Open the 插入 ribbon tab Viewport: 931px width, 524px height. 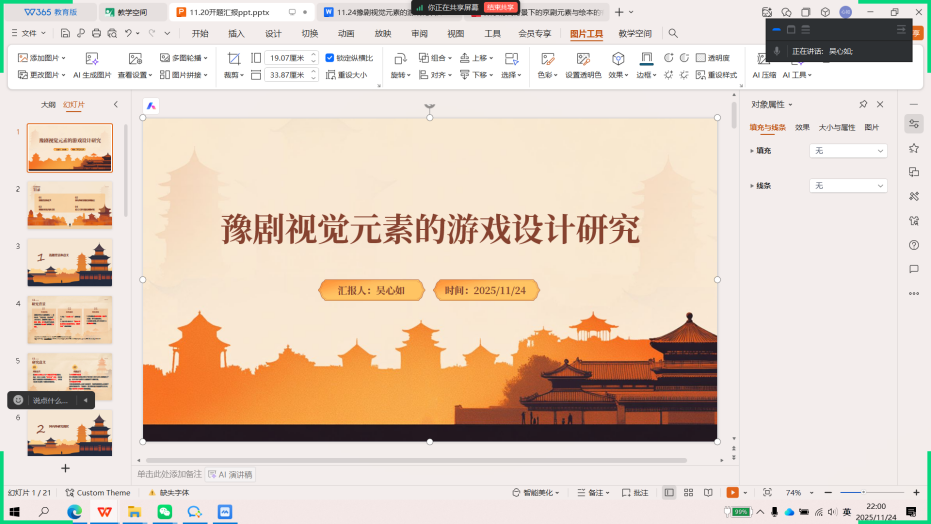click(236, 33)
